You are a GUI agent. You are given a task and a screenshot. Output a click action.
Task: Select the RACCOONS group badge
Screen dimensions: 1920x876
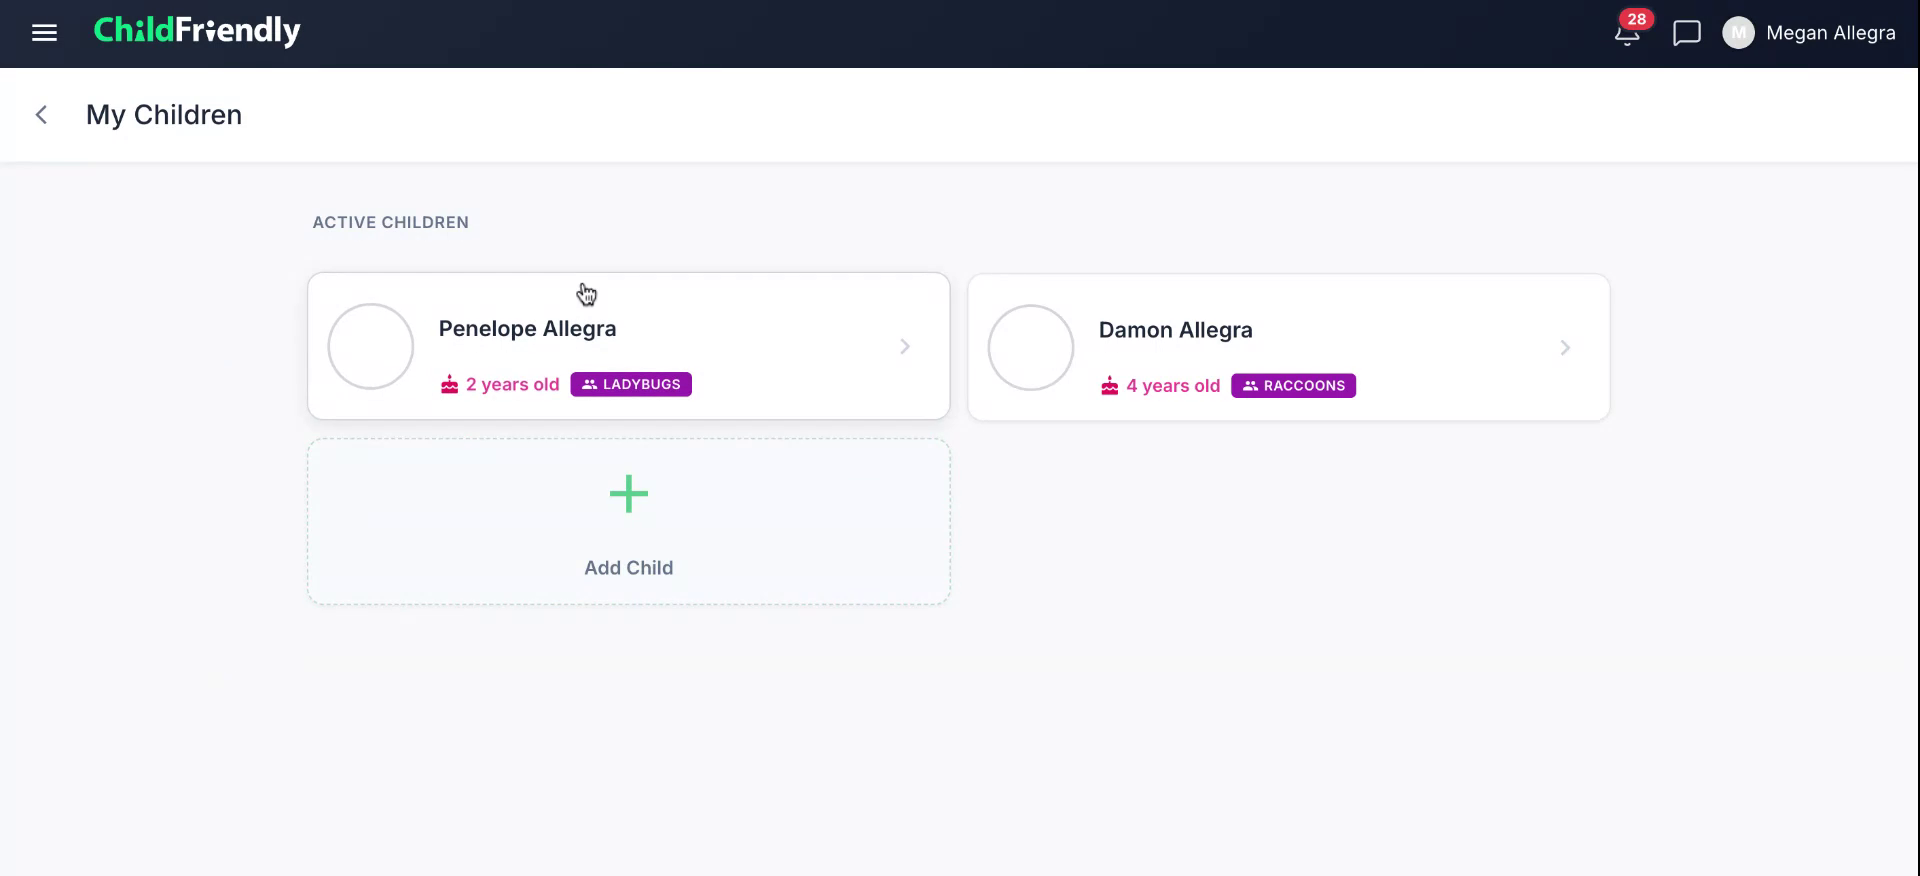point(1293,386)
